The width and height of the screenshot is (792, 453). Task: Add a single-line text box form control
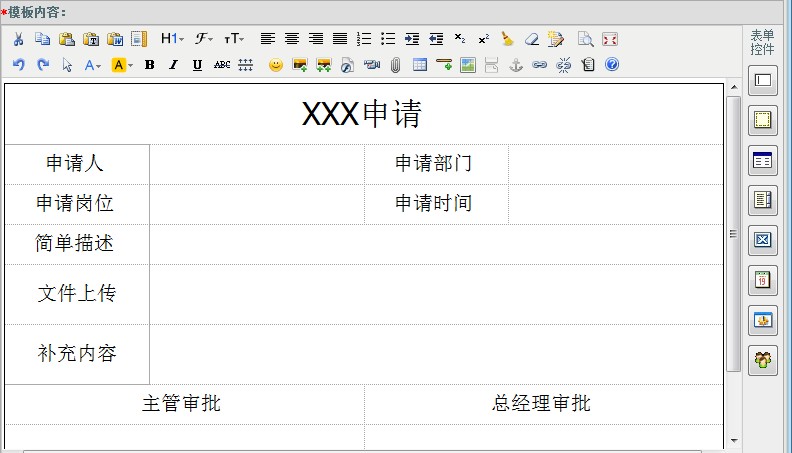(763, 80)
